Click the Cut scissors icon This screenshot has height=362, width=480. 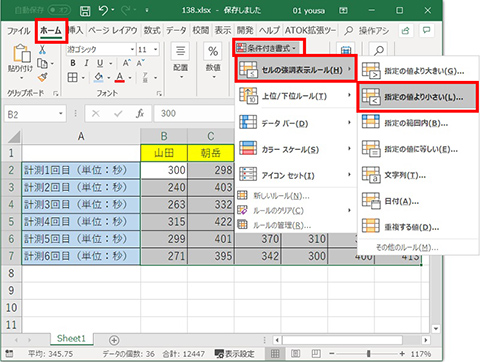coord(42,50)
